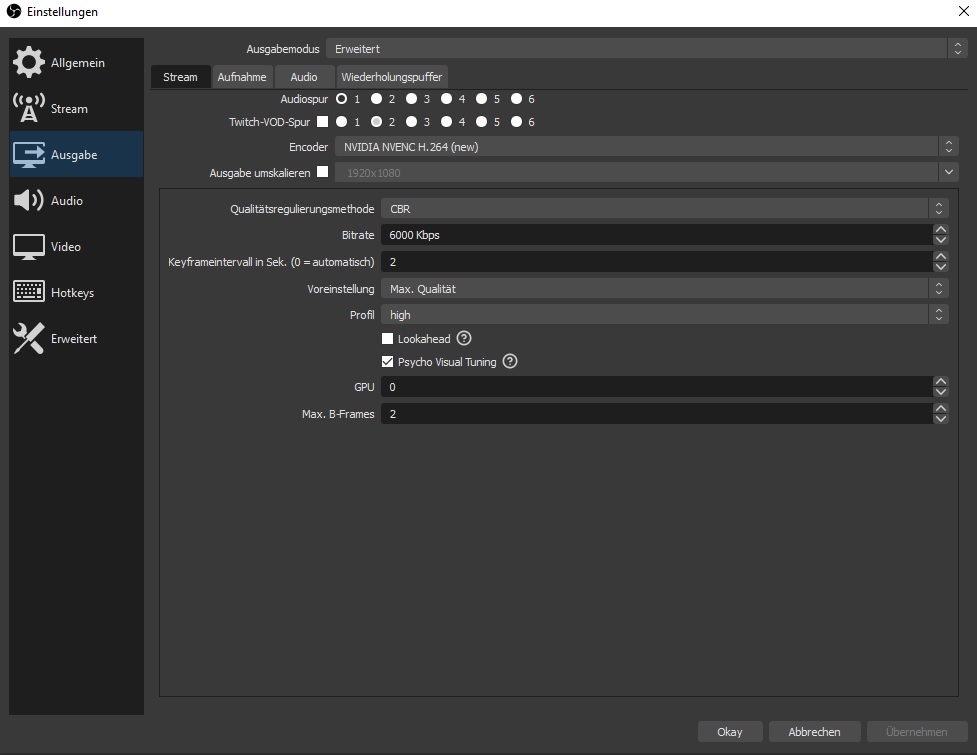Select Twitch-VOD-Spur radio button 1
Screen dimensions: 977x755
[x=341, y=121]
